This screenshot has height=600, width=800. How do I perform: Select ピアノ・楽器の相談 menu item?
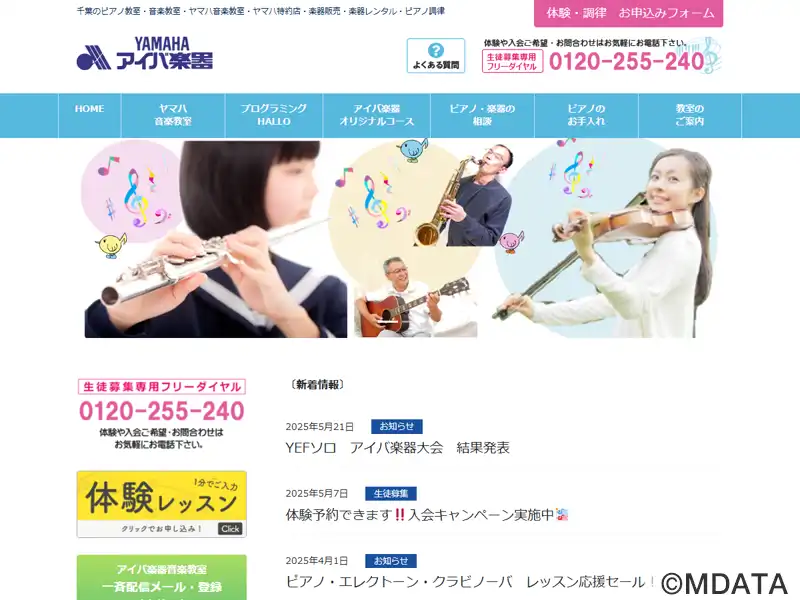click(x=482, y=115)
